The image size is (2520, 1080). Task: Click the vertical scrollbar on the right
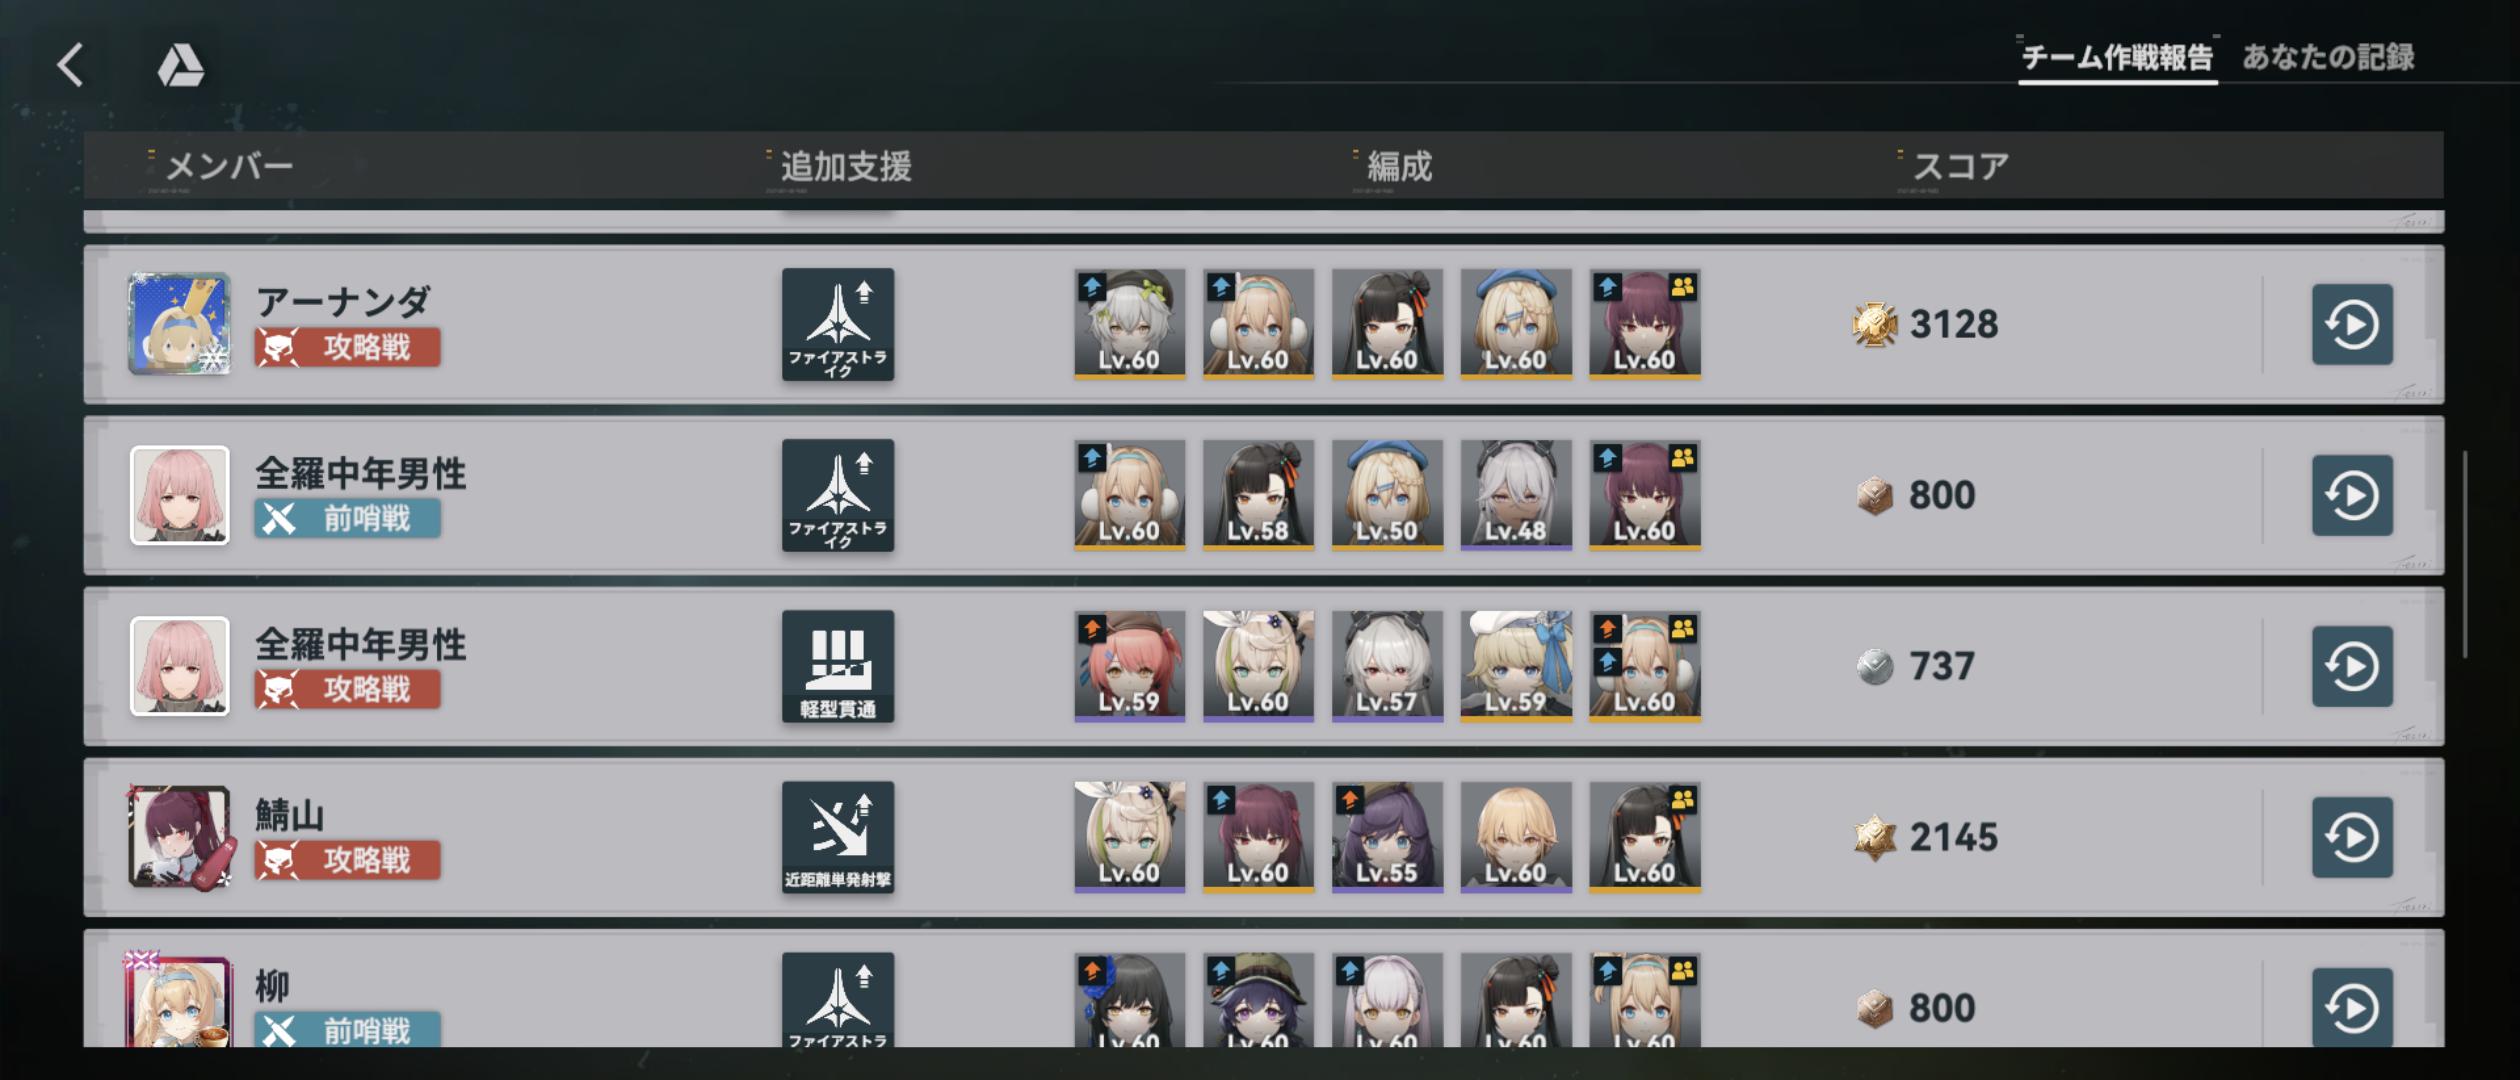point(2465,555)
